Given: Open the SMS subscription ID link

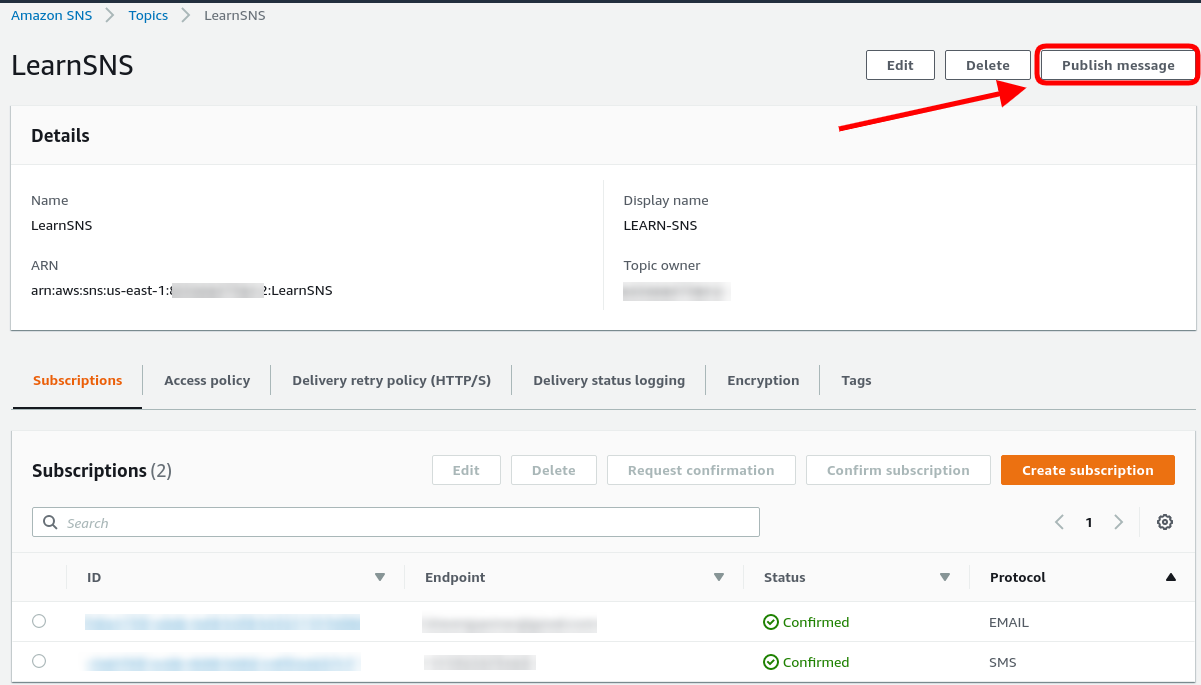Looking at the screenshot, I should 222,662.
